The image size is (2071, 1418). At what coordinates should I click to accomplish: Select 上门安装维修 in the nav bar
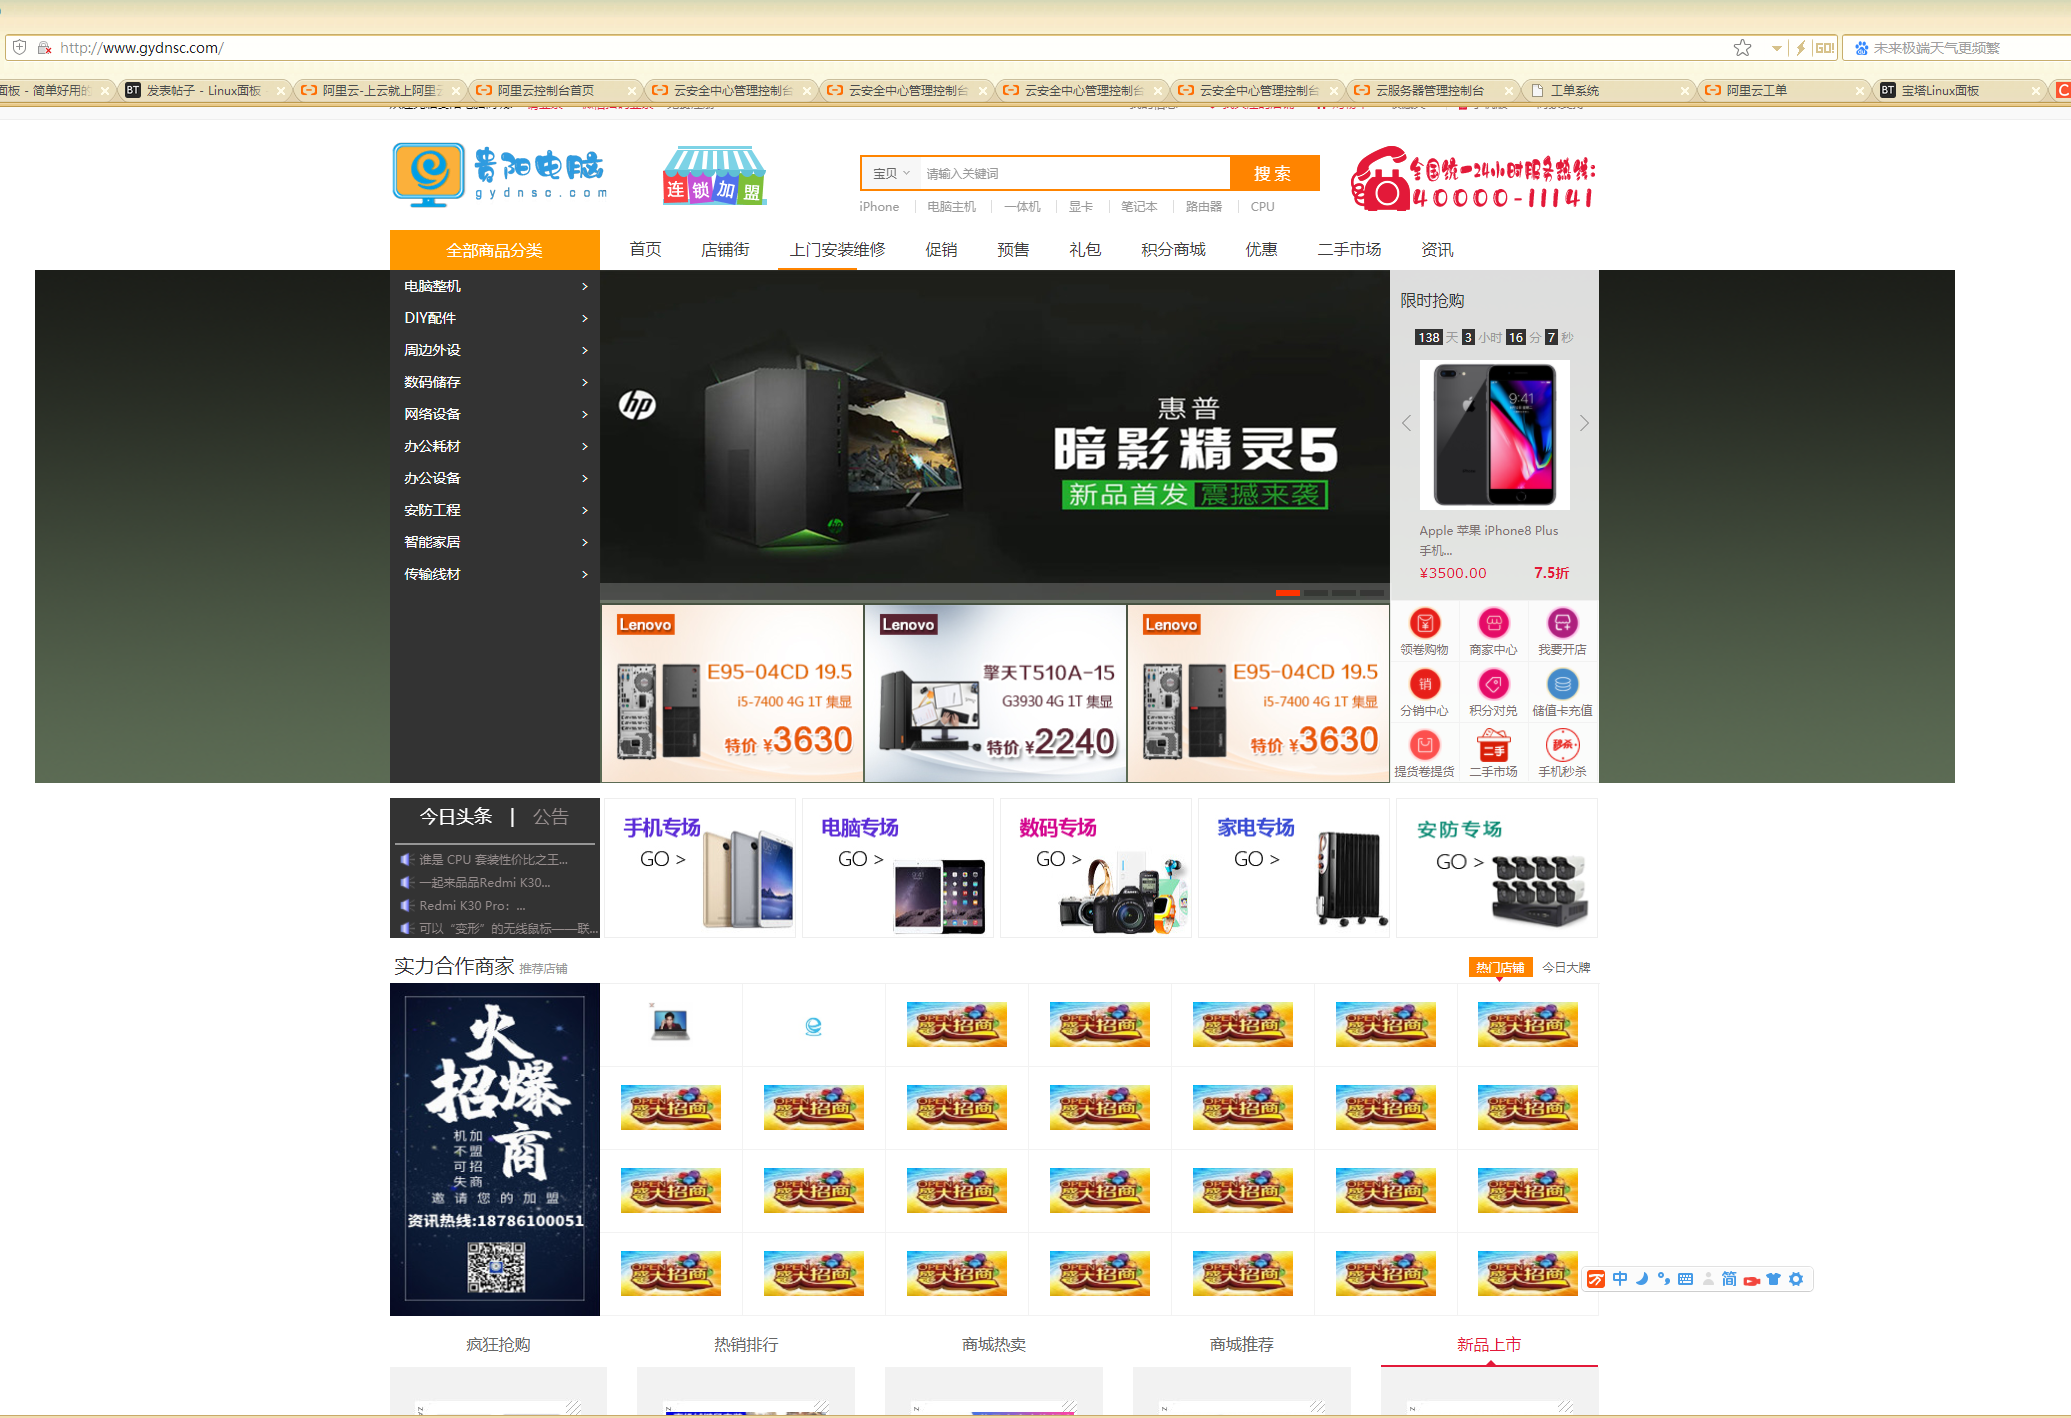pos(837,249)
